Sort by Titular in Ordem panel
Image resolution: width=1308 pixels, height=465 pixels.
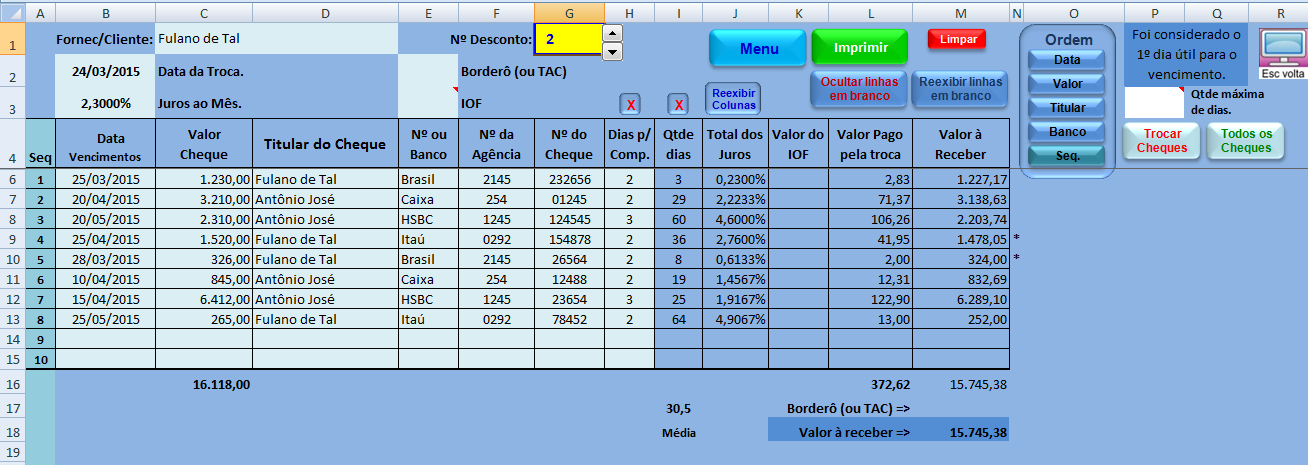pyautogui.click(x=1066, y=108)
